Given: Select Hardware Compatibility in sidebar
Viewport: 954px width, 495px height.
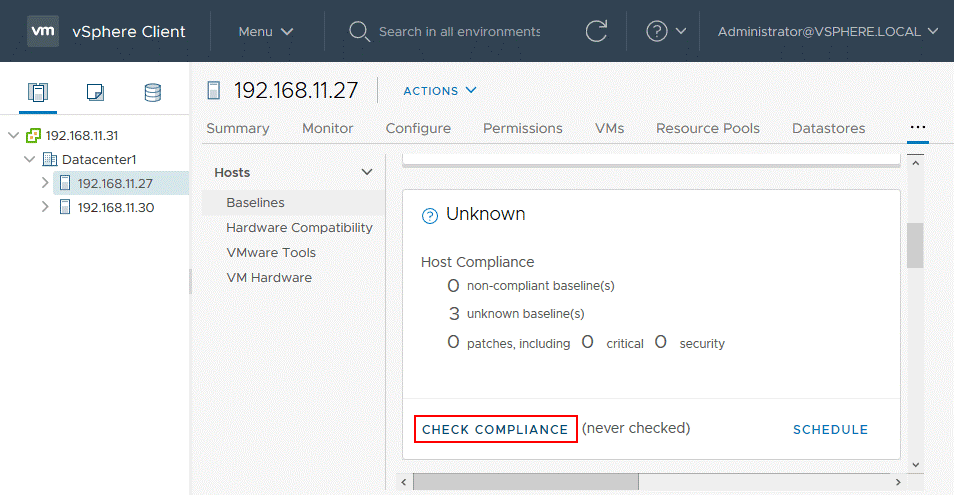Looking at the screenshot, I should pyautogui.click(x=299, y=228).
